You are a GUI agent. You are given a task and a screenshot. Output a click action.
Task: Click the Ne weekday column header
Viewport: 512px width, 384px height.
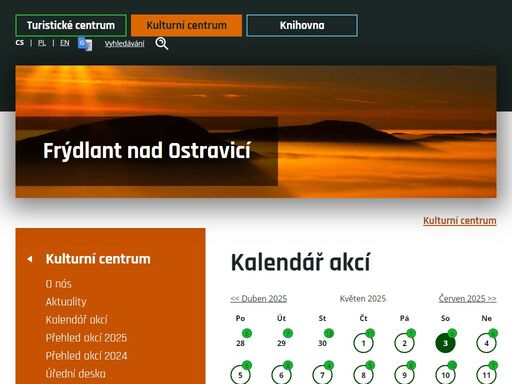point(486,318)
